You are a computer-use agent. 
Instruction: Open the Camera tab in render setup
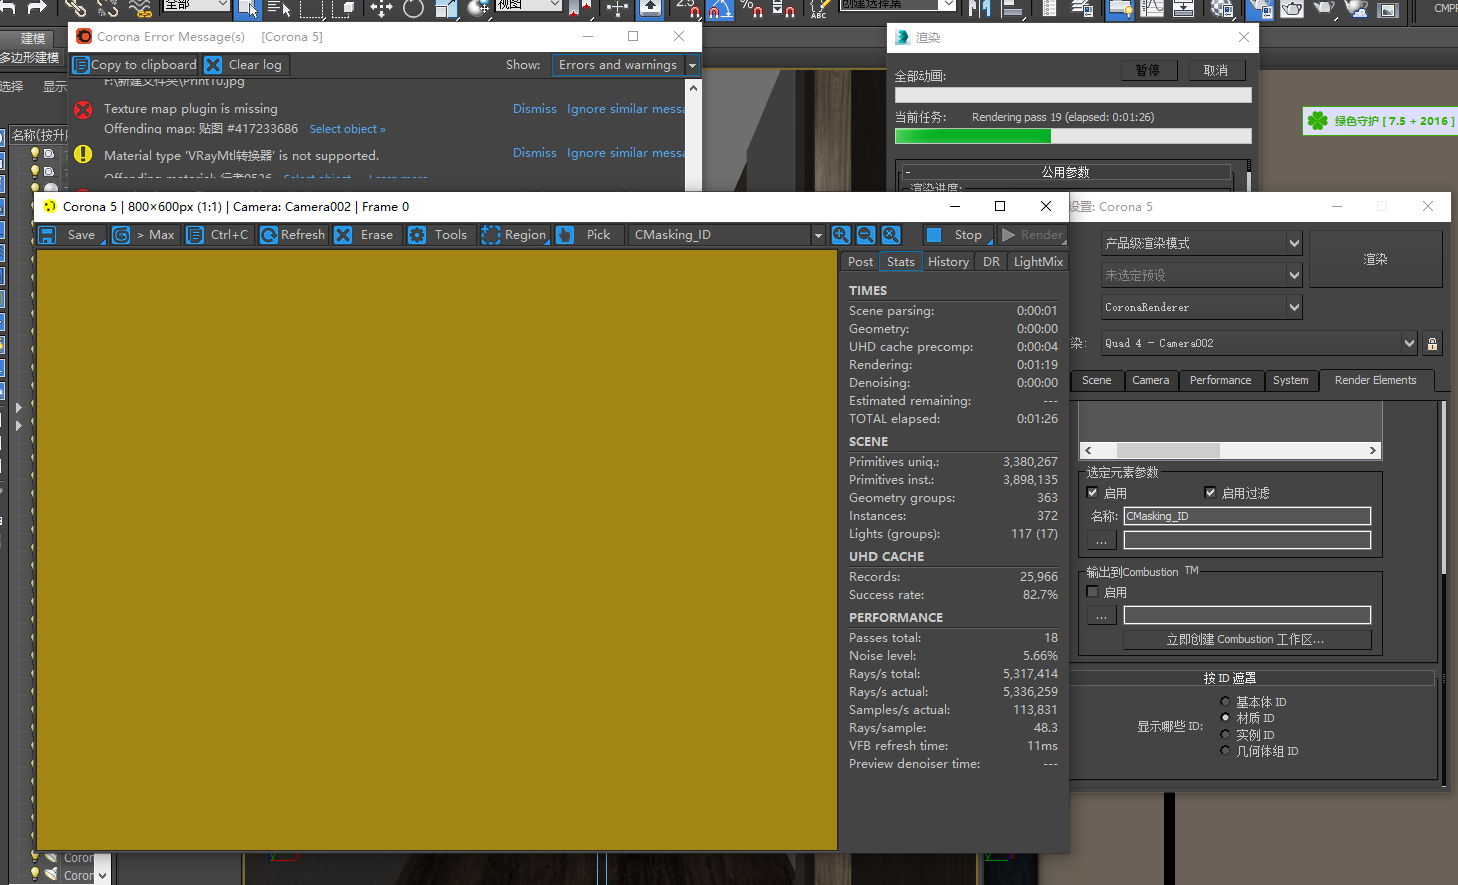(1151, 380)
